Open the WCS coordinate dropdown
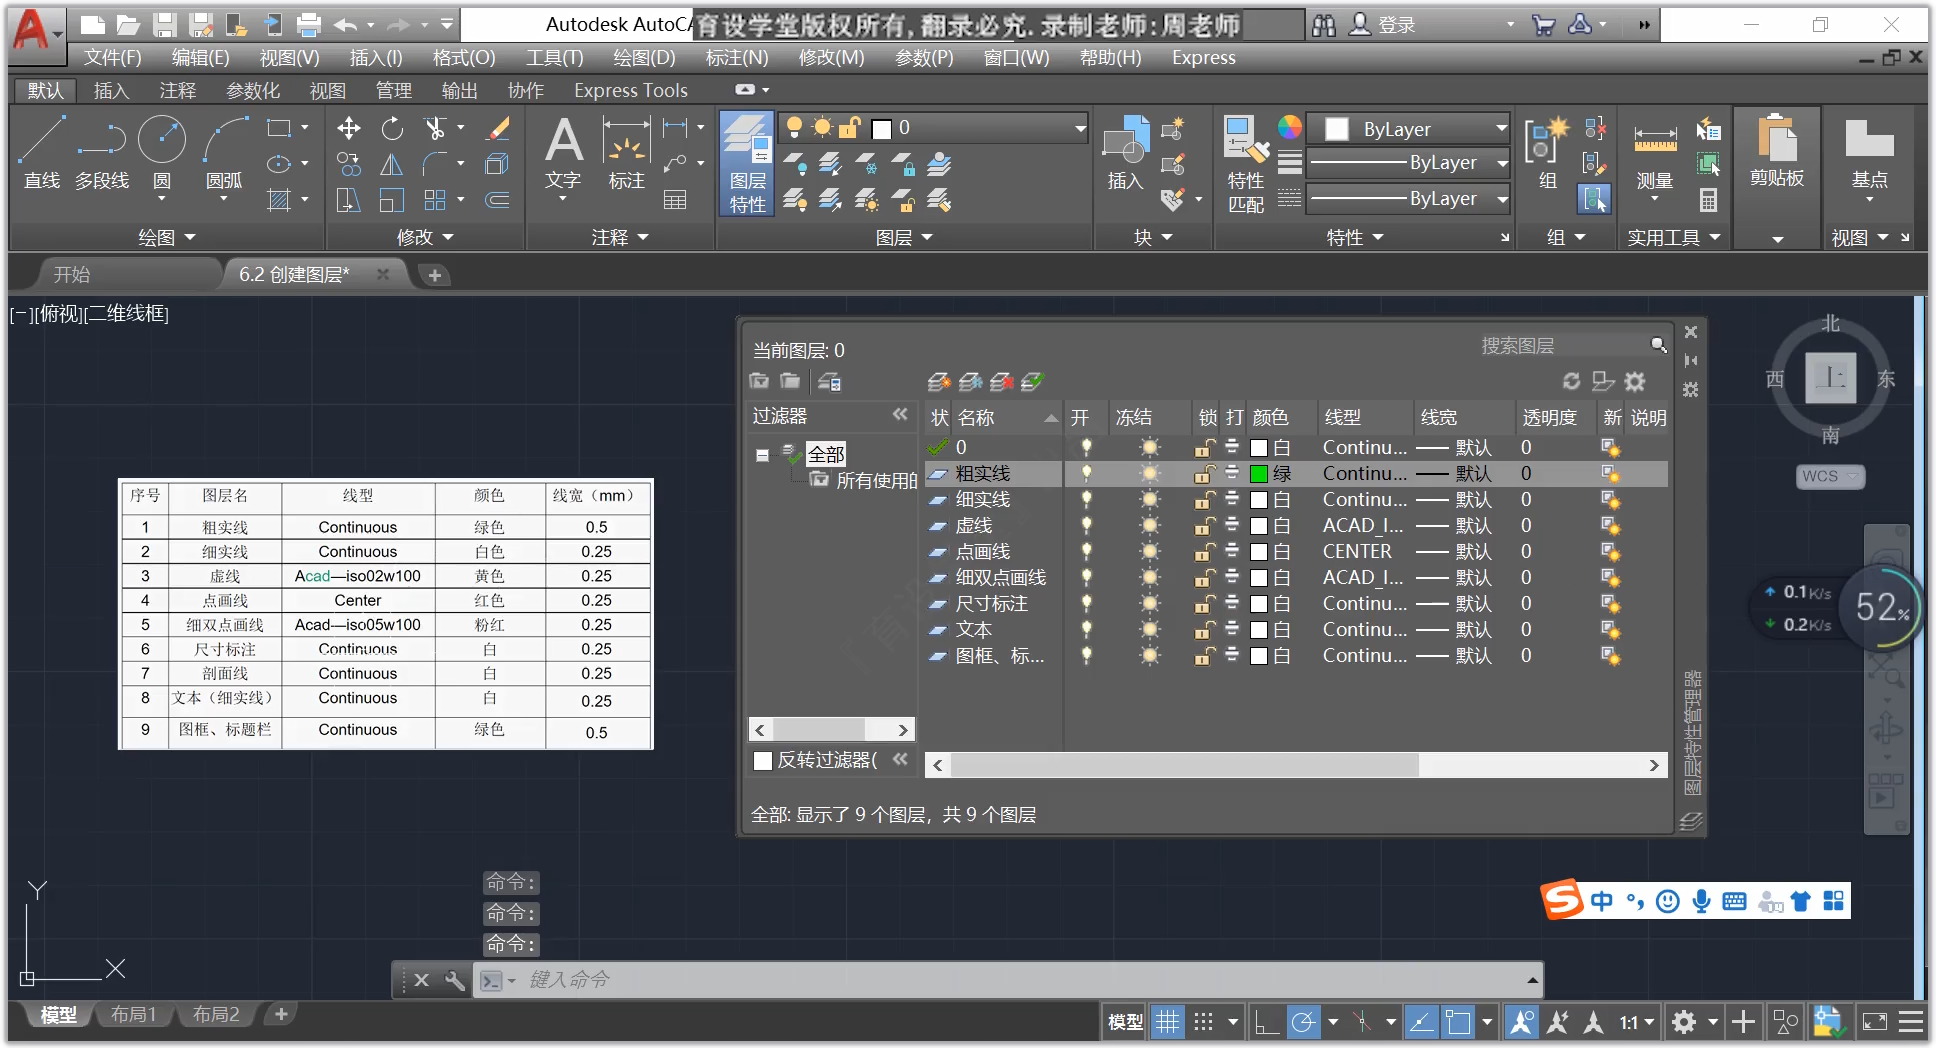Viewport: 1936px width, 1049px height. click(x=1830, y=476)
